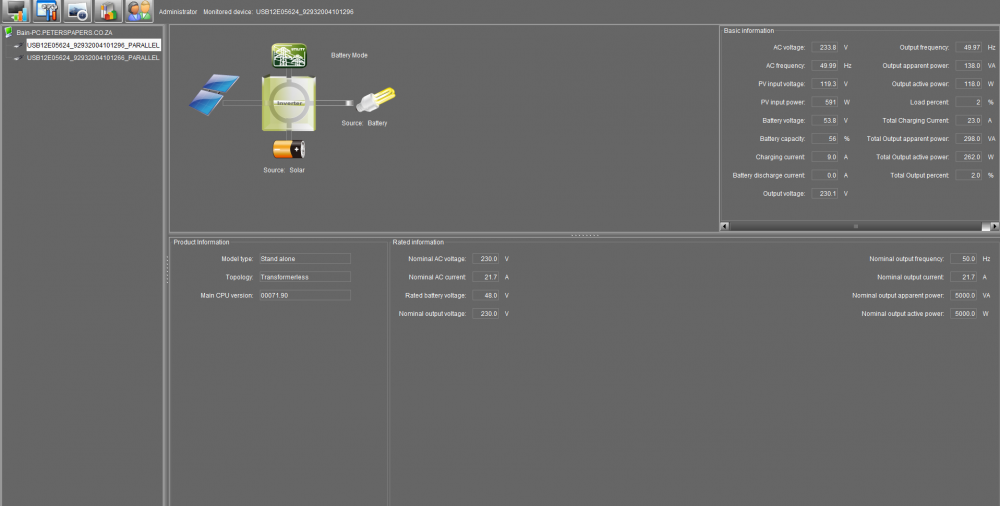Click the Model type field

click(304, 258)
